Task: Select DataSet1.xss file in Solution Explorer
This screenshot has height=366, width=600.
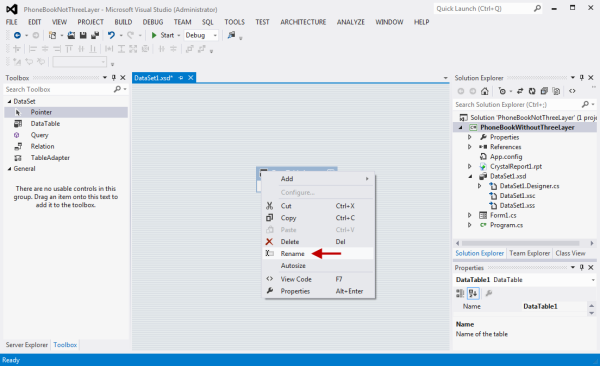Action: 517,206
